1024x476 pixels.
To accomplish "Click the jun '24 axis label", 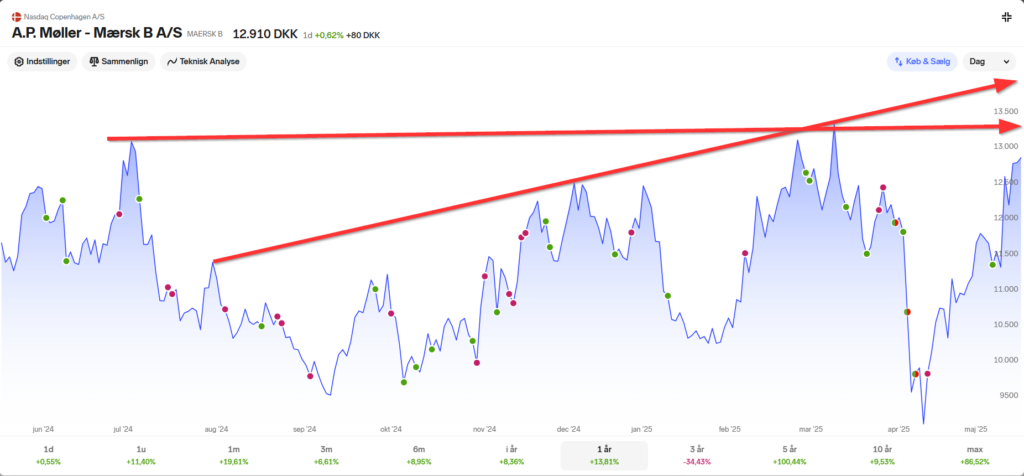I will tap(42, 429).
